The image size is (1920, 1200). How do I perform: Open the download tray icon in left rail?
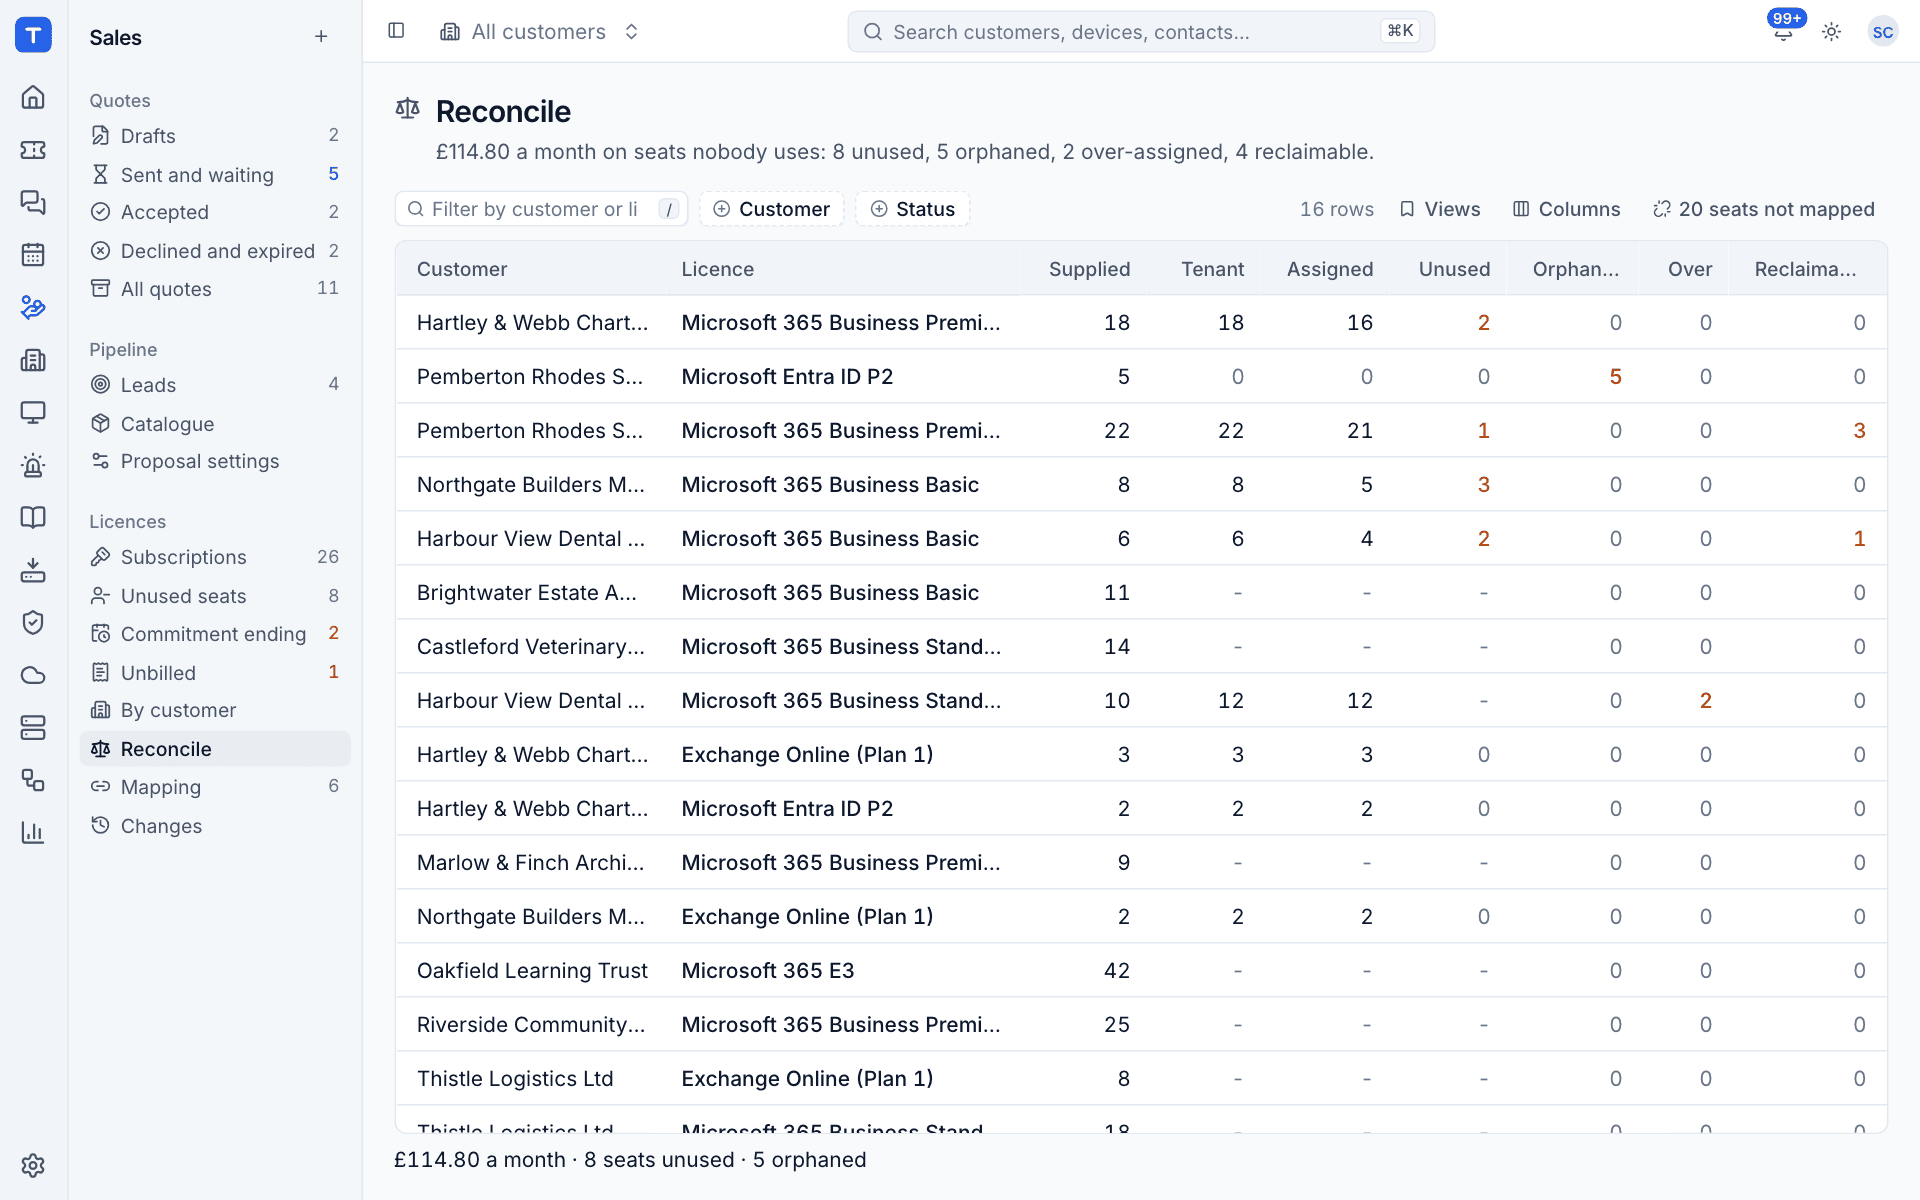click(33, 570)
